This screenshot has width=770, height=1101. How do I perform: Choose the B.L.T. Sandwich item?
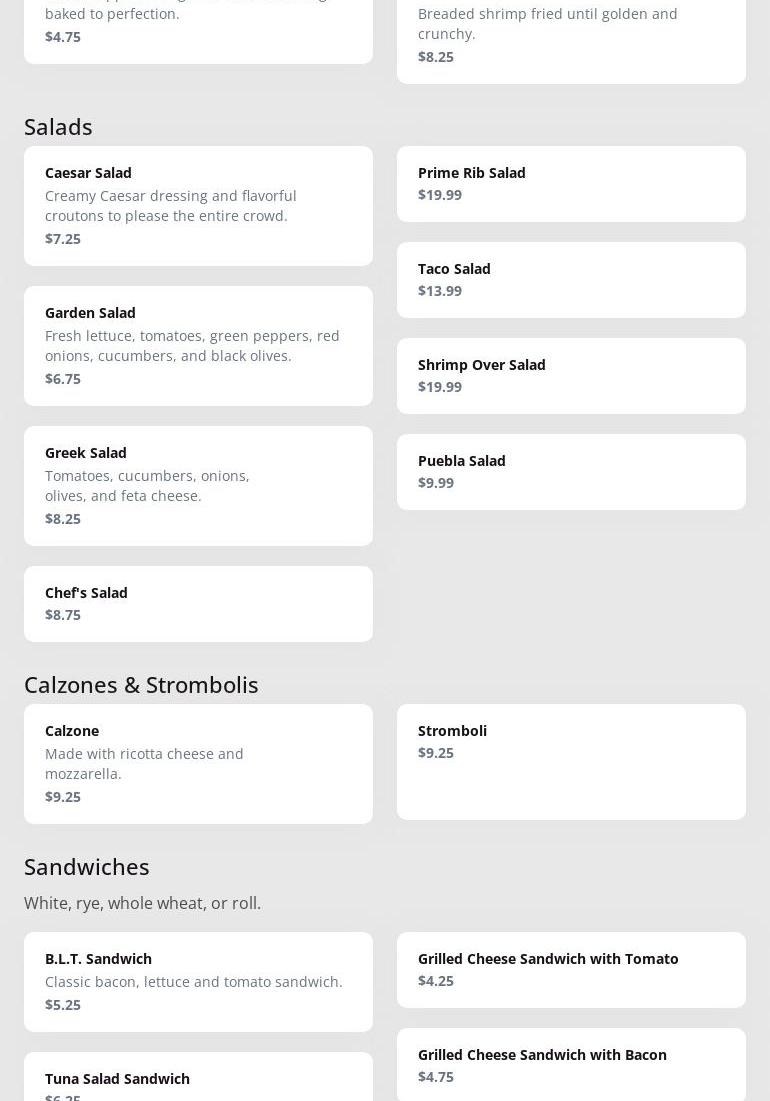[198, 981]
